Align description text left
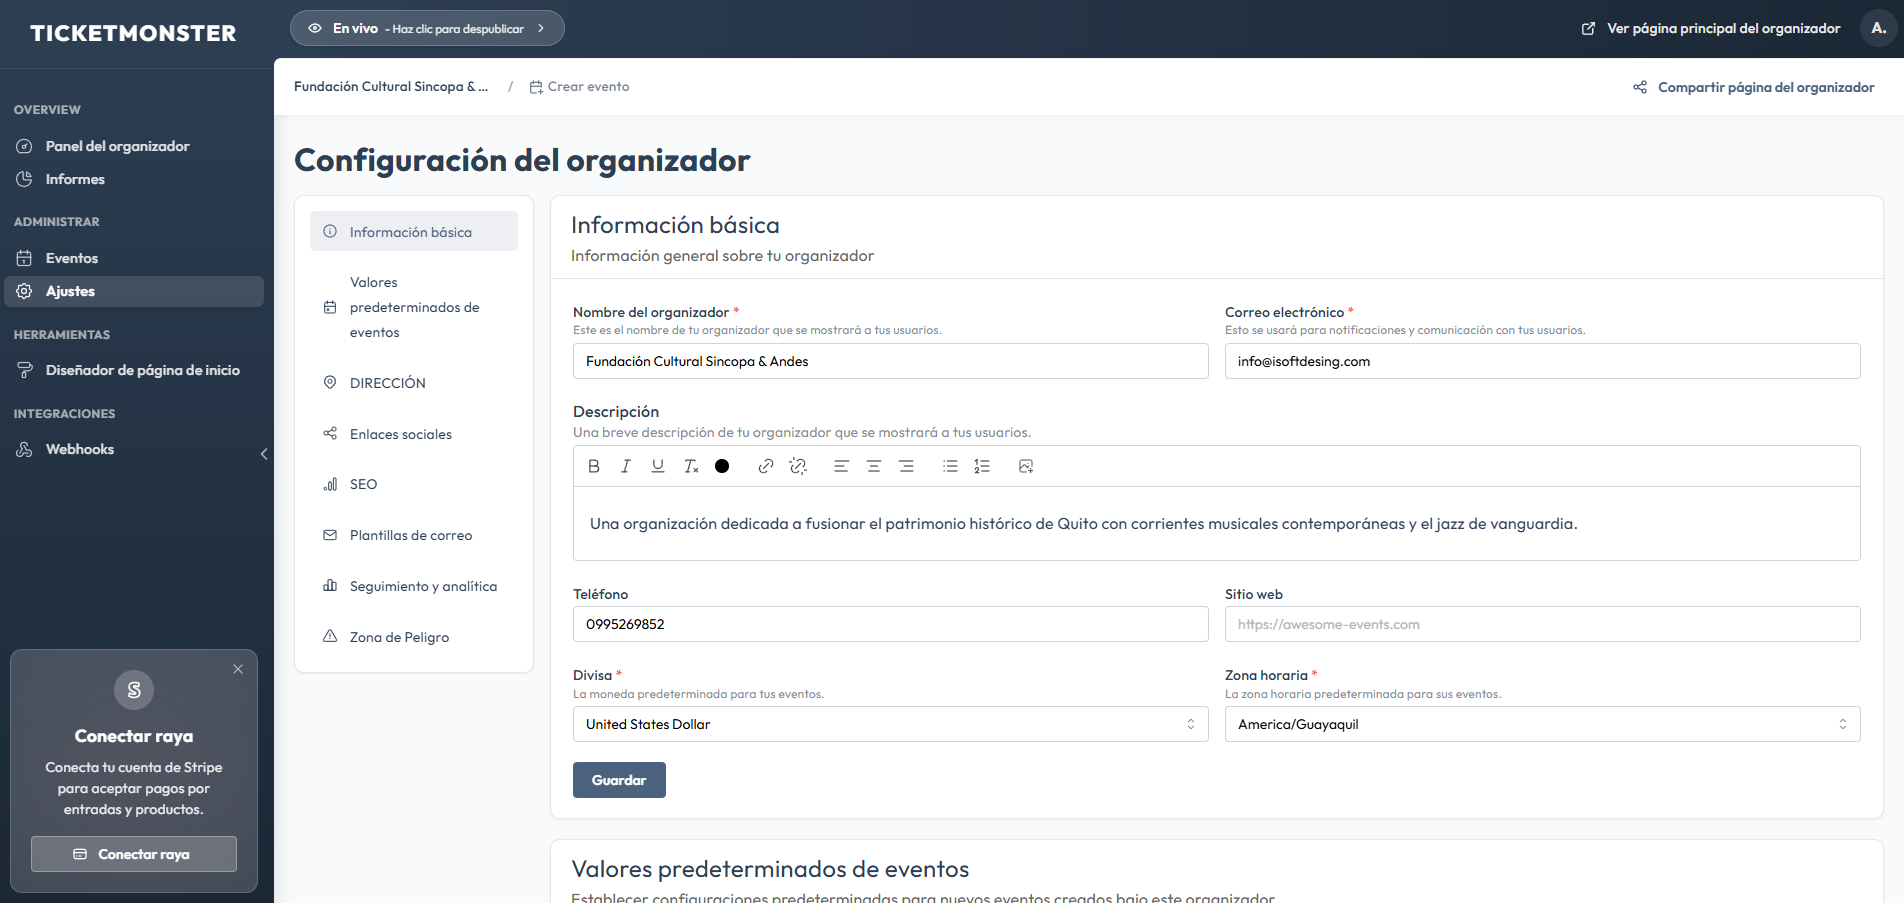The height and width of the screenshot is (903, 1904). (841, 466)
